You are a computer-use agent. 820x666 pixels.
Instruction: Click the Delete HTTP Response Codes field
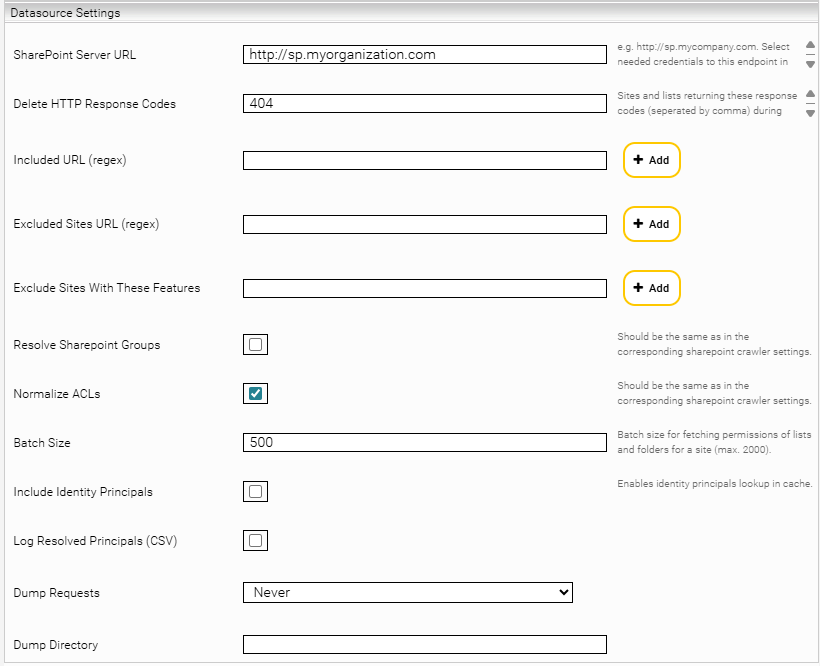pyautogui.click(x=424, y=104)
